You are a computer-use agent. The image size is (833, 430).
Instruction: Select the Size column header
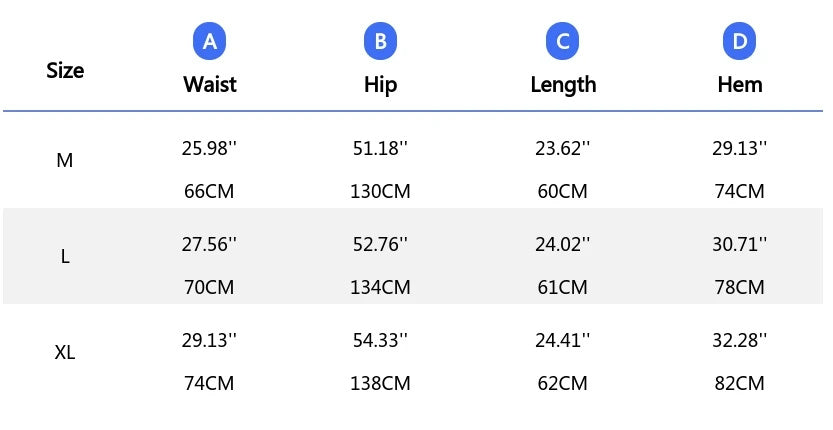point(65,71)
